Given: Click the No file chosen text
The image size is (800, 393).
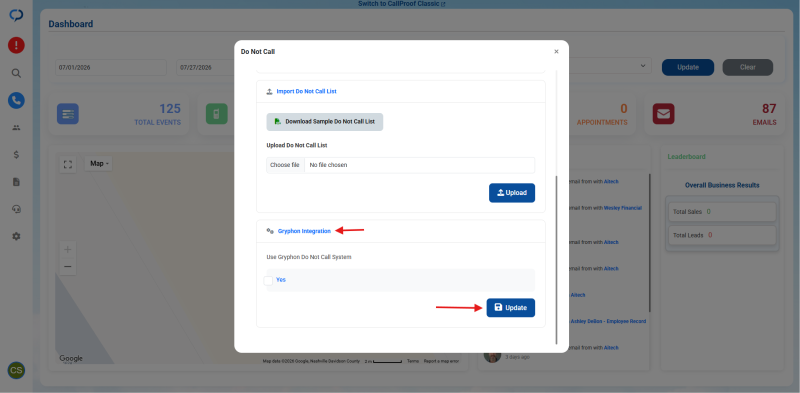Looking at the screenshot, I should (329, 165).
